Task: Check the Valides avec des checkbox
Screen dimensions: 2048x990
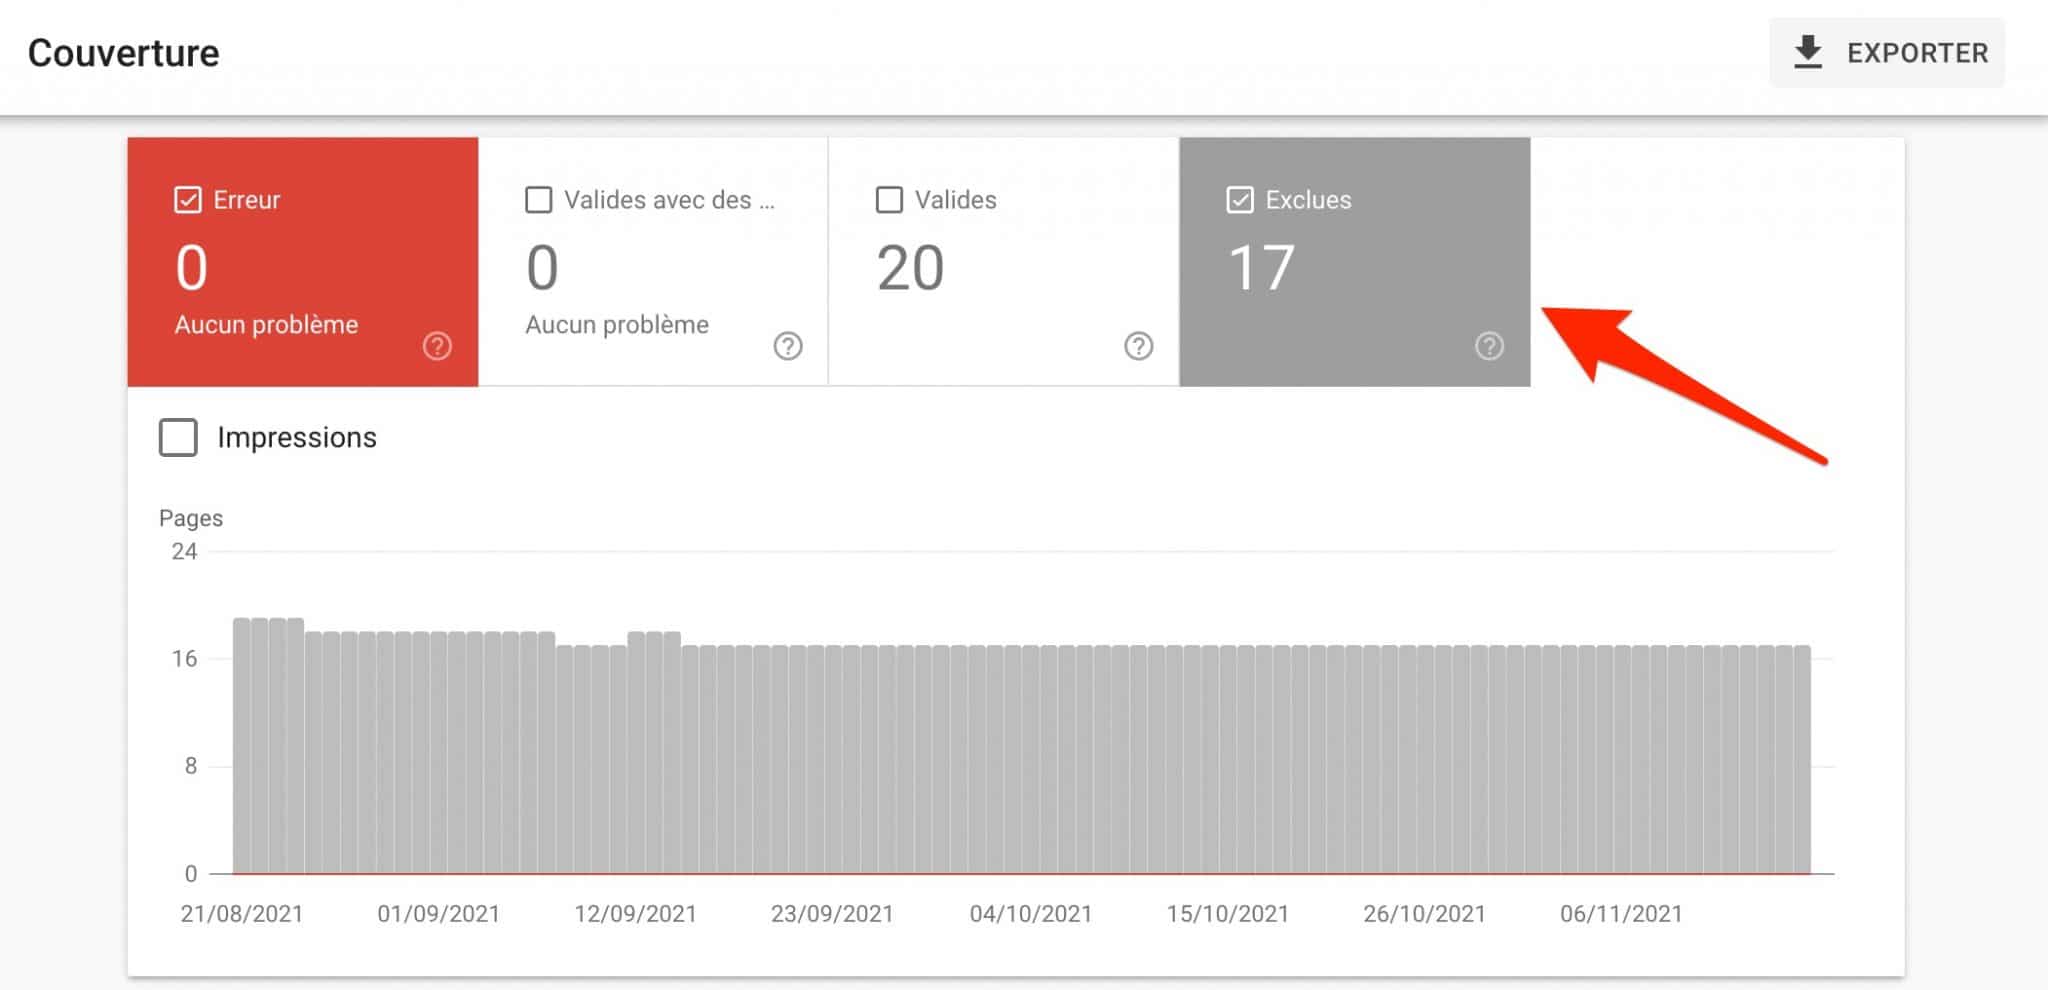Action: [538, 200]
